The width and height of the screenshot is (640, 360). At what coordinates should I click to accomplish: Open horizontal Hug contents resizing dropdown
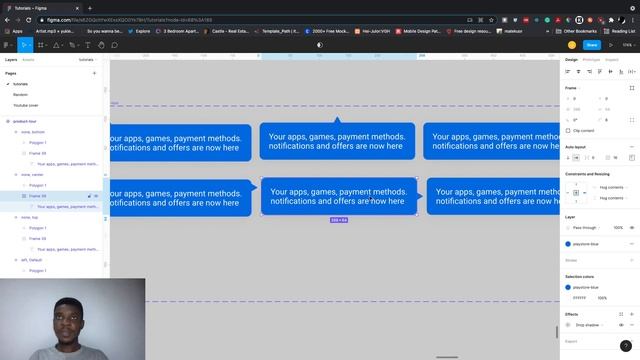pyautogui.click(x=613, y=187)
